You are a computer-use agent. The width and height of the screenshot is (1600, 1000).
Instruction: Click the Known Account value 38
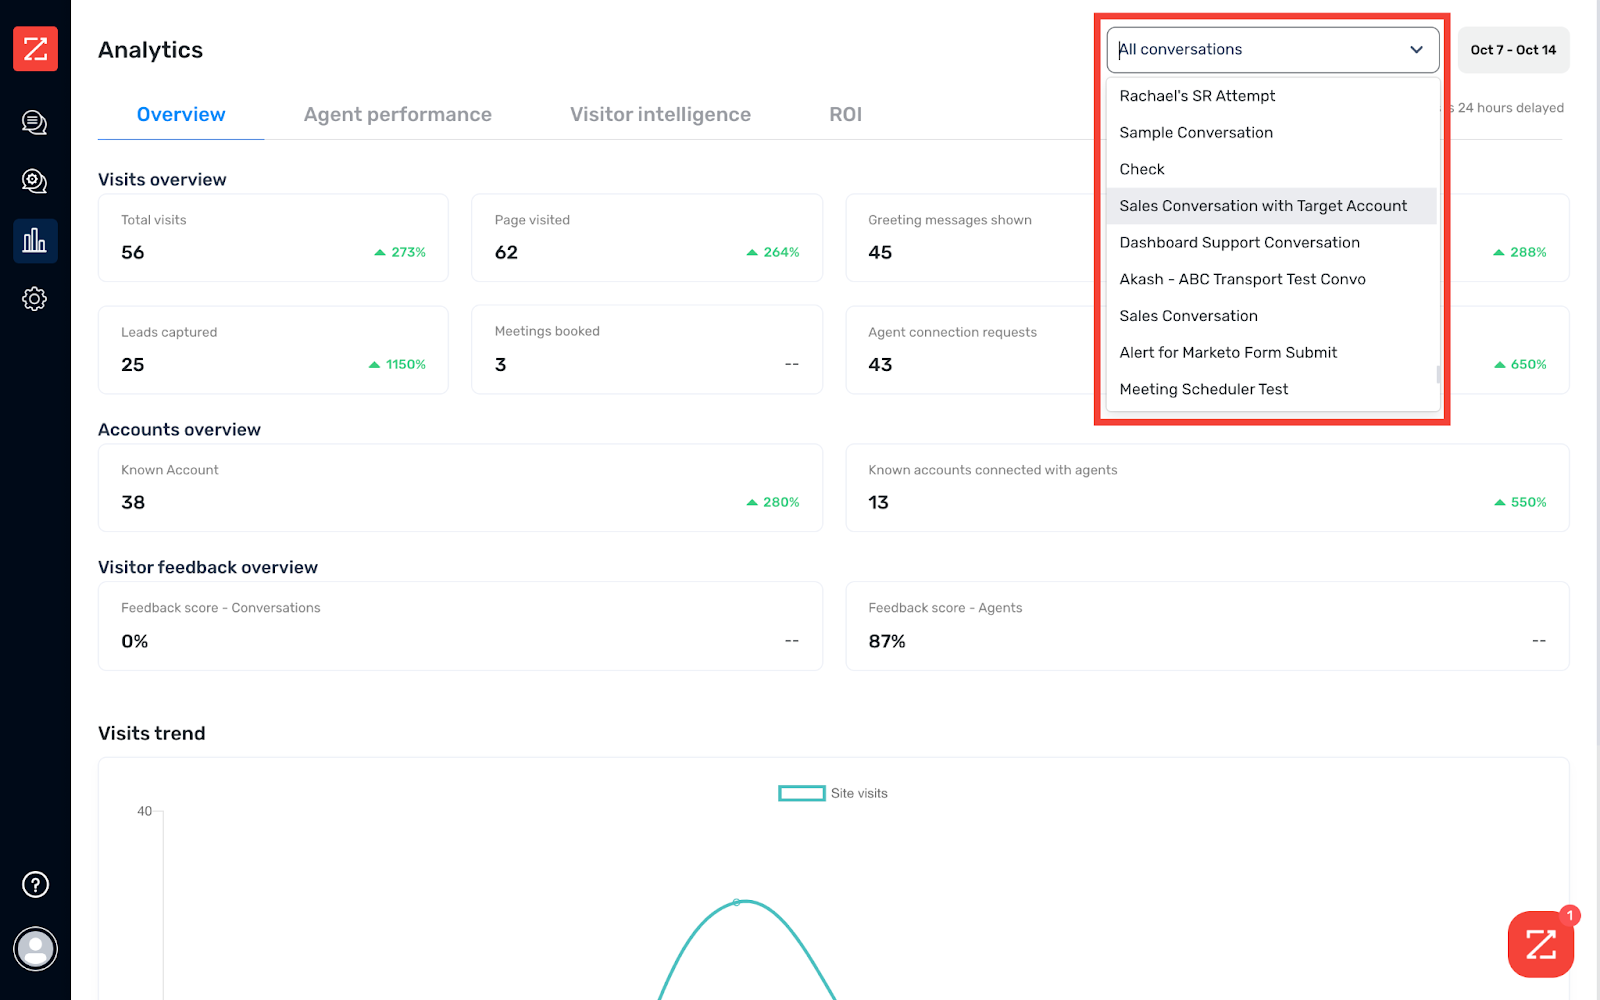point(133,503)
